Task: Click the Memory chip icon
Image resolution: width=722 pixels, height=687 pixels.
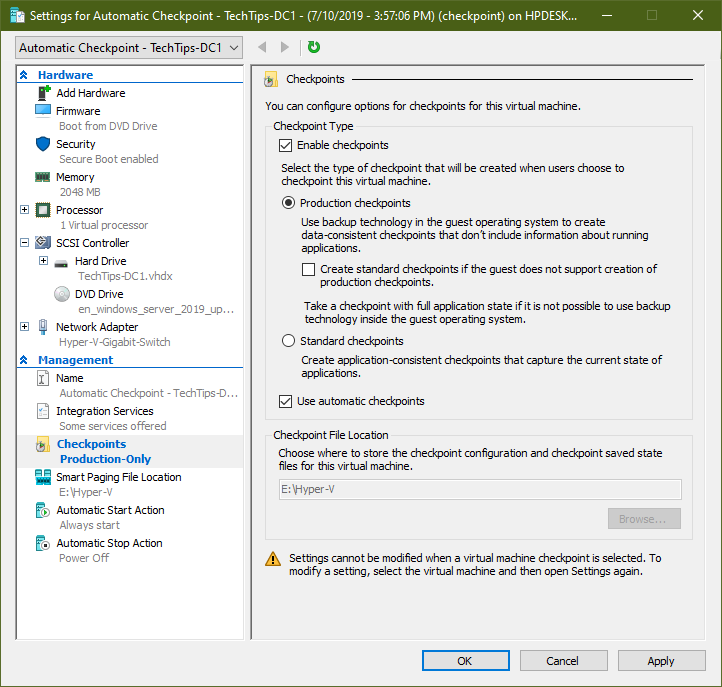Action: coord(43,177)
